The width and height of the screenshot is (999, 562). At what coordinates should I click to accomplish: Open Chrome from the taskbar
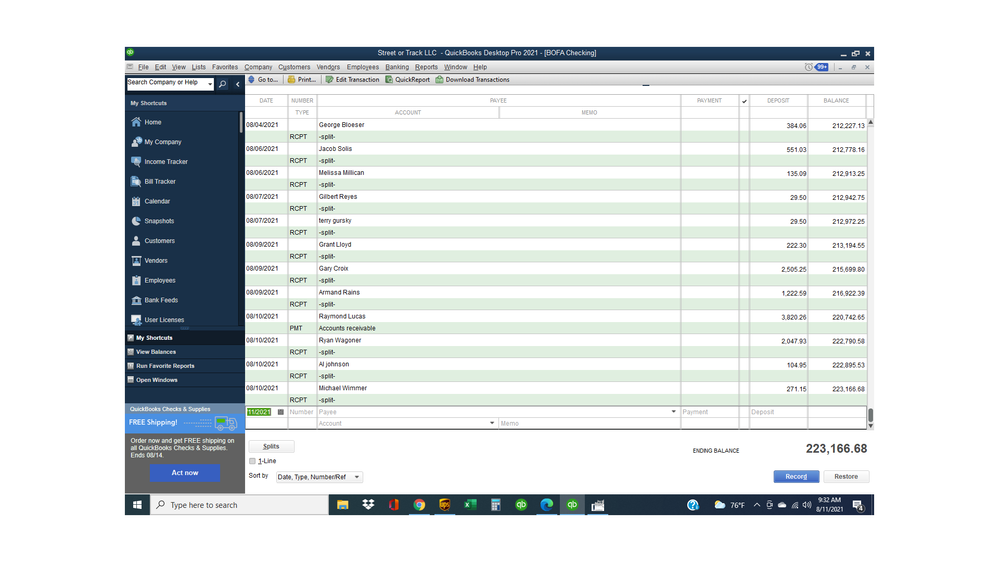point(419,505)
